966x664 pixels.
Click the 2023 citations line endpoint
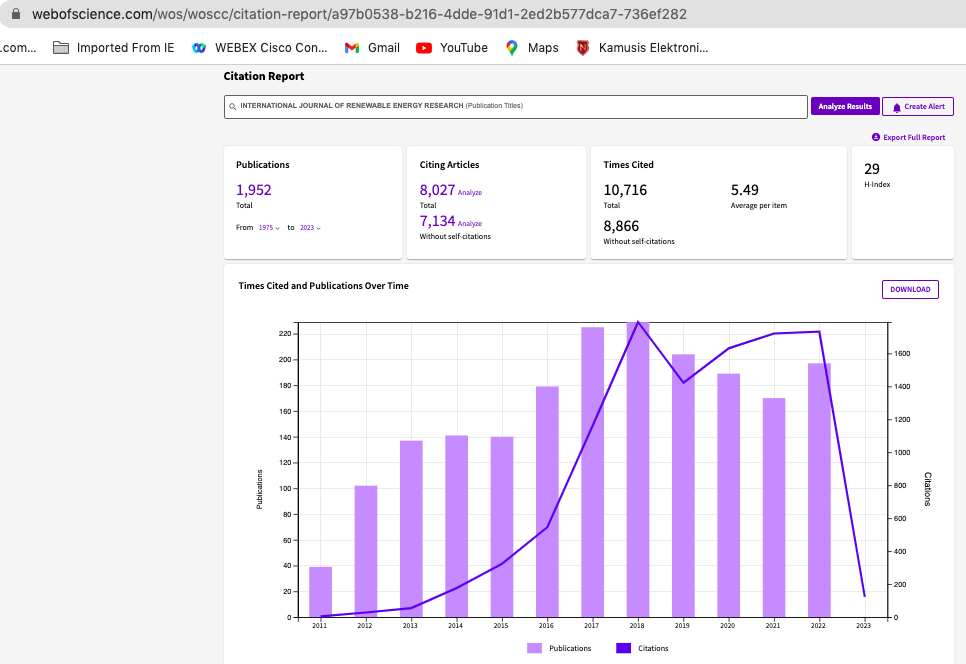pos(864,596)
